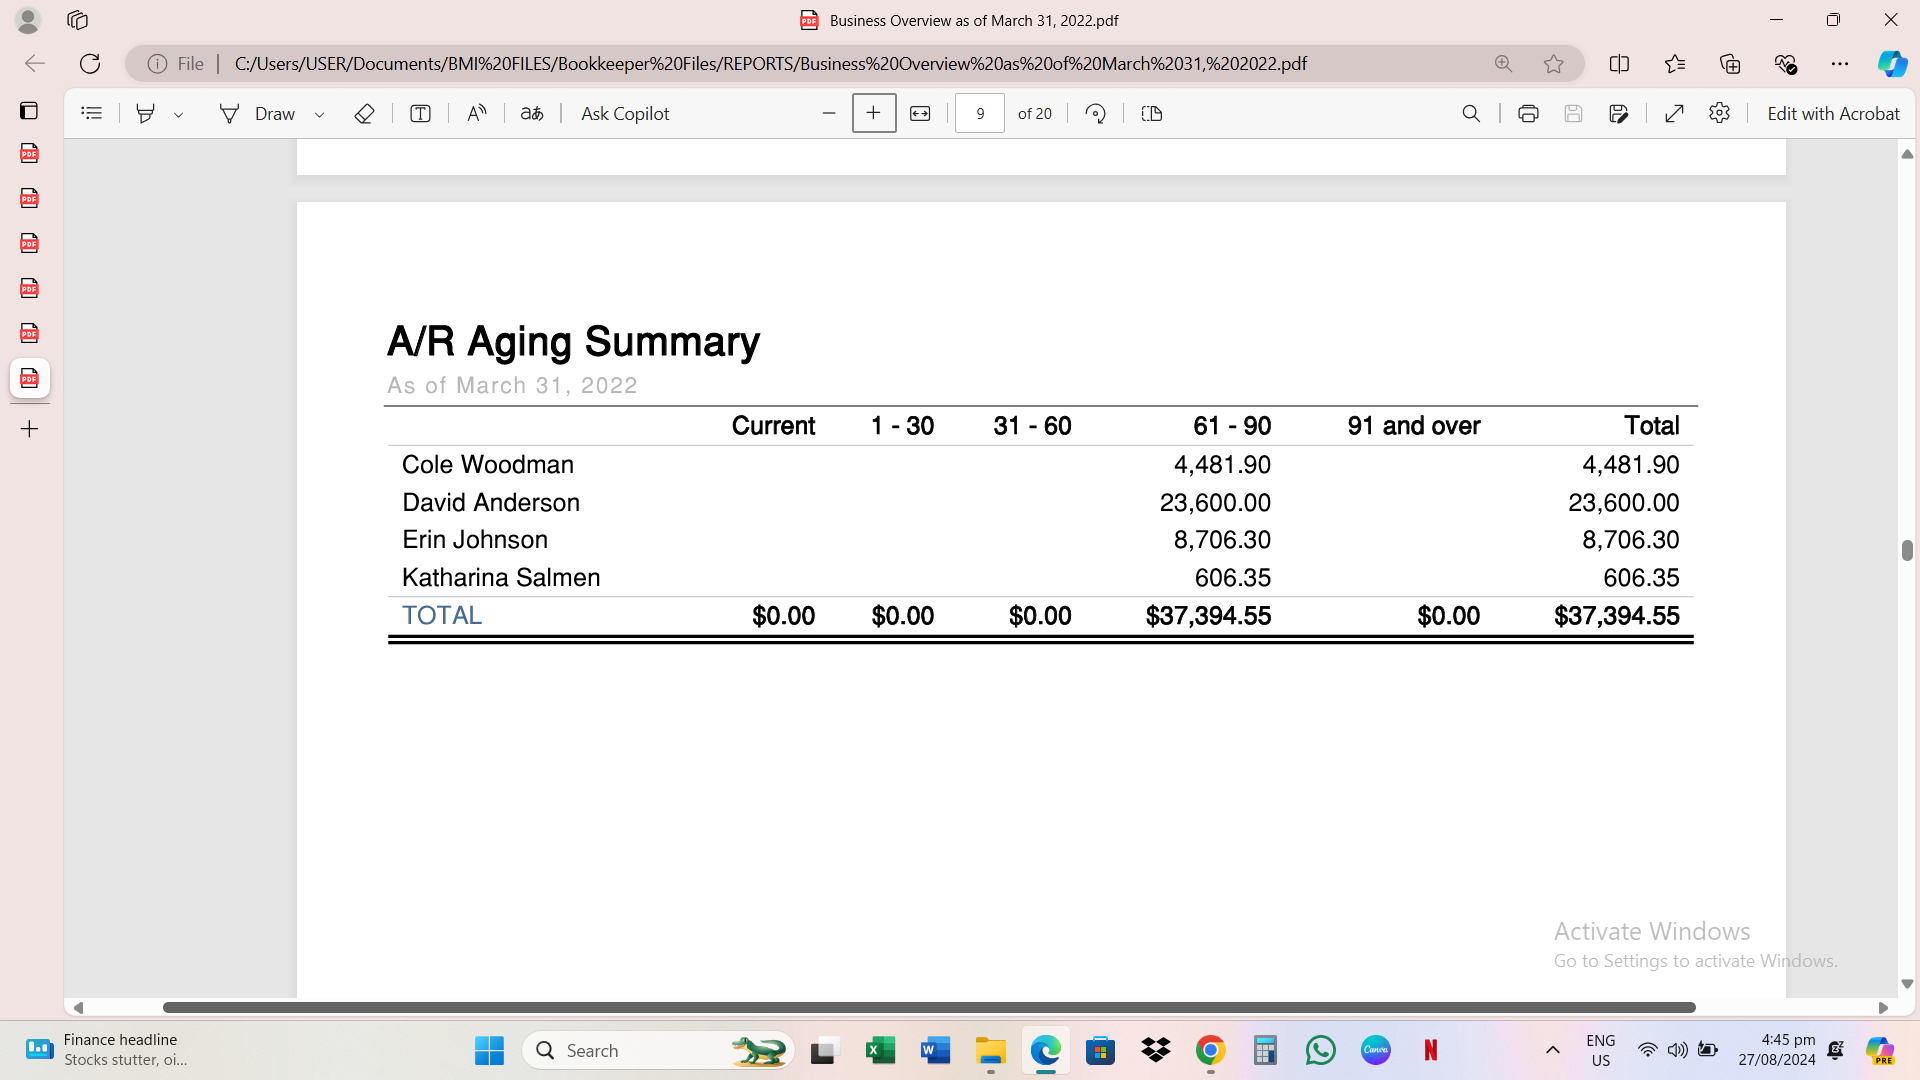This screenshot has width=1920, height=1080.
Task: Toggle the page view layout
Action: 1152,114
